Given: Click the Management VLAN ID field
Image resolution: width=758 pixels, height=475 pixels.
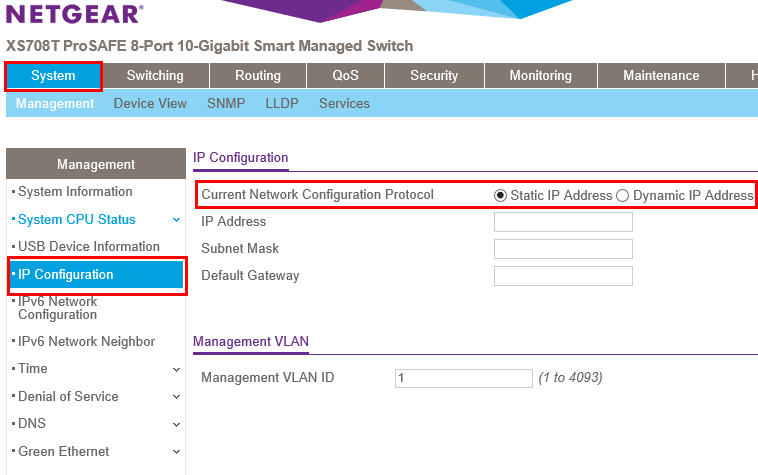Looking at the screenshot, I should coord(464,378).
